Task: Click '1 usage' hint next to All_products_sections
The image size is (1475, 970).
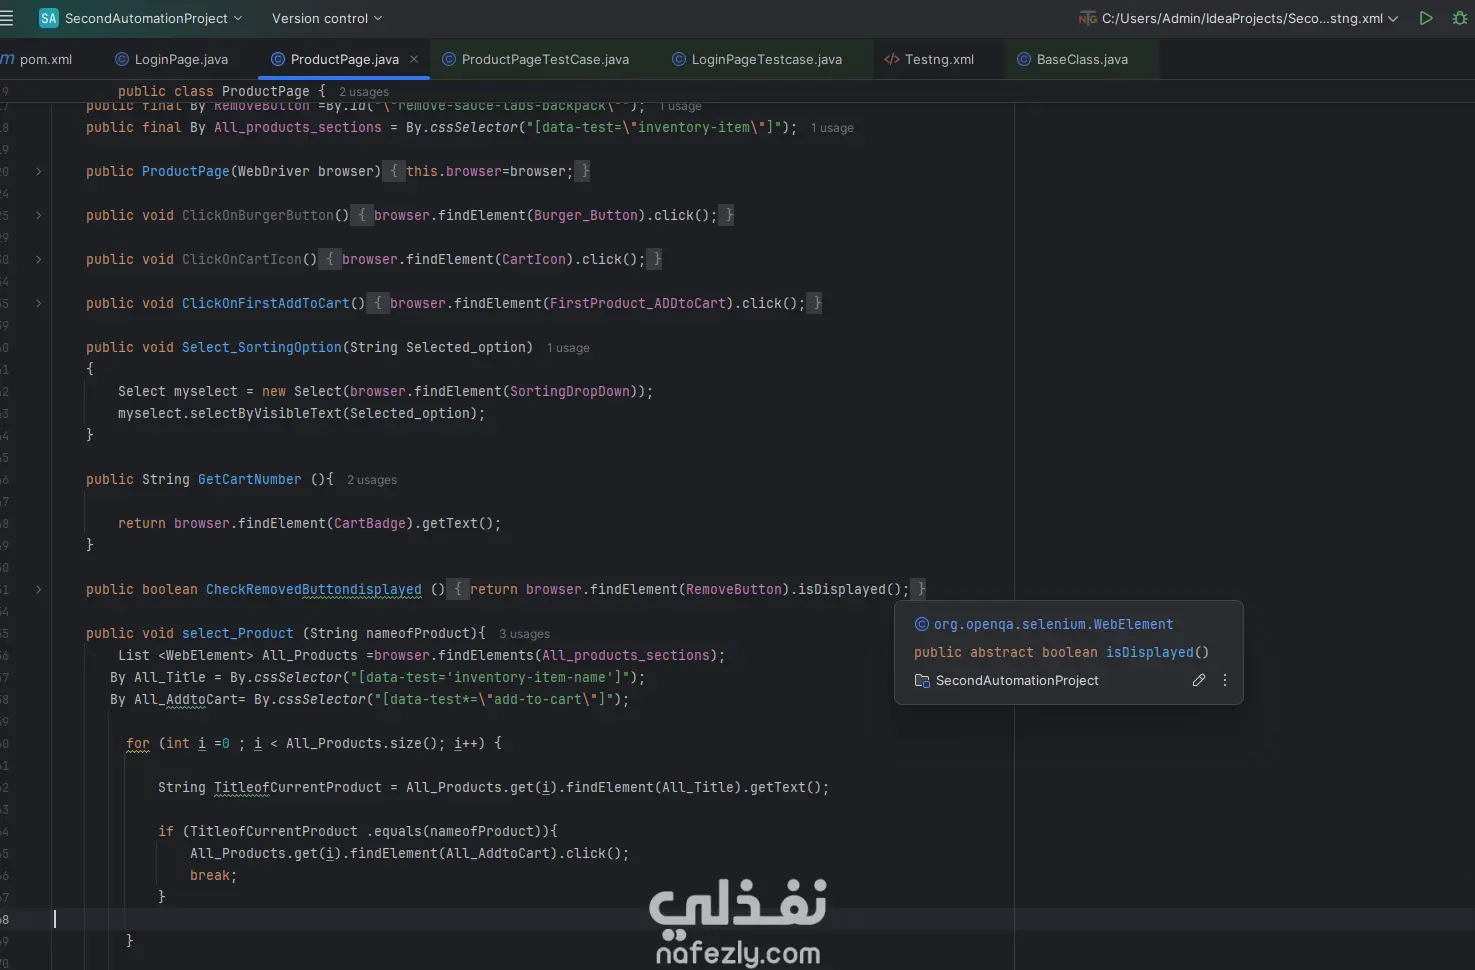Action: pyautogui.click(x=832, y=128)
